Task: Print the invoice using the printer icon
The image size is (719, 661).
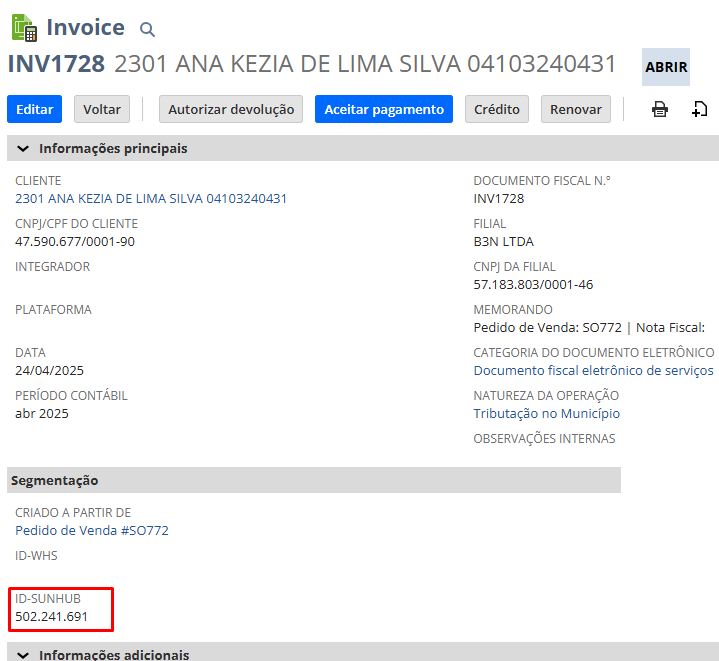Action: [x=660, y=109]
